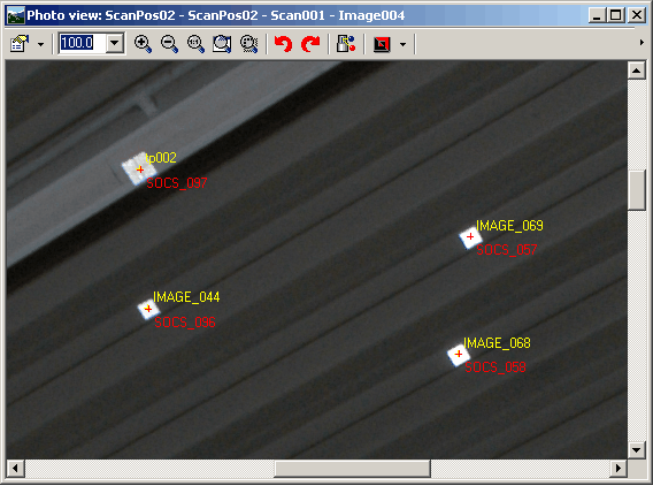Click the zoom to fit window icon
Image resolution: width=653 pixels, height=485 pixels.
tap(221, 44)
